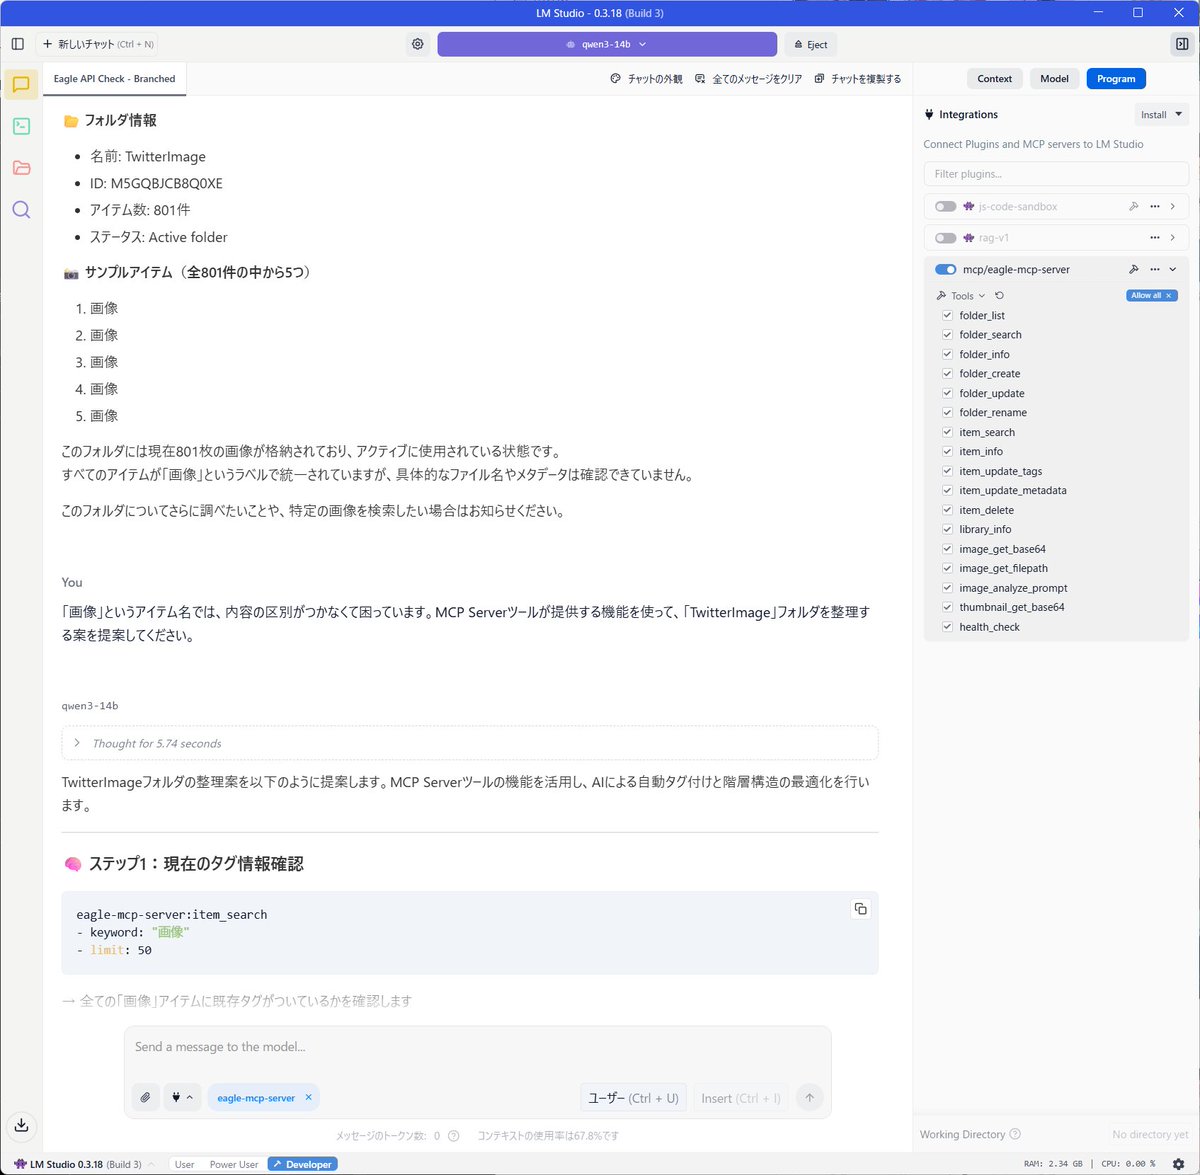The height and width of the screenshot is (1175, 1200).
Task: Eject the loaded model
Action: (x=811, y=44)
